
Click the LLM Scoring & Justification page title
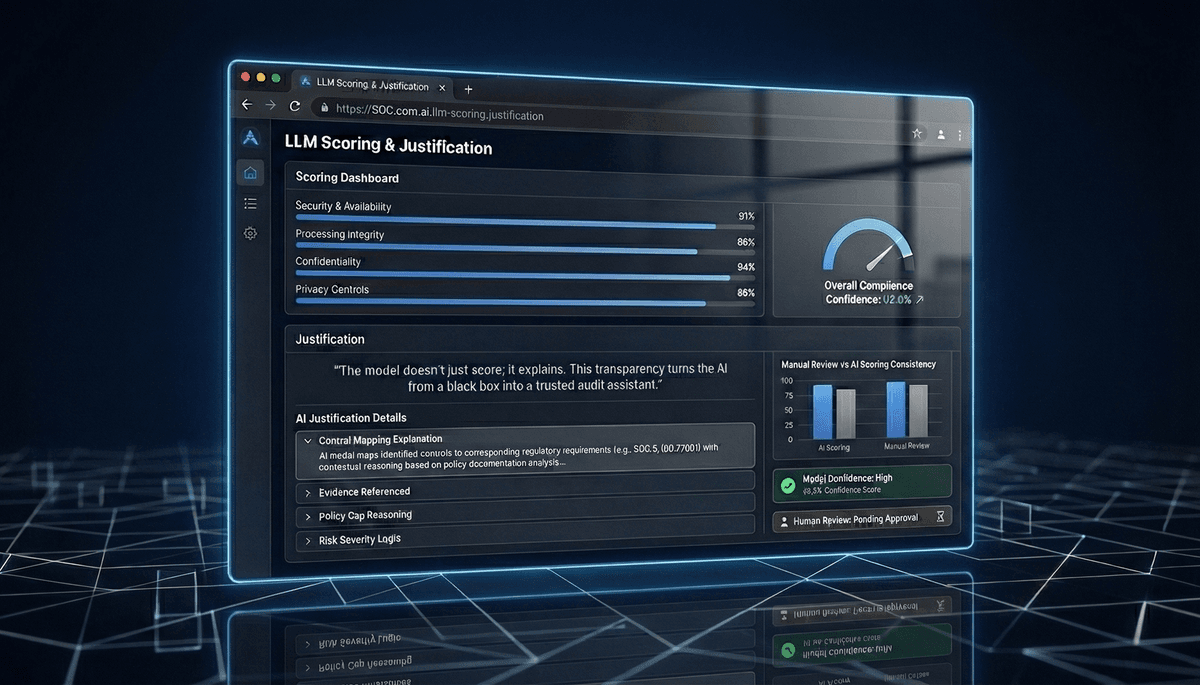(388, 146)
